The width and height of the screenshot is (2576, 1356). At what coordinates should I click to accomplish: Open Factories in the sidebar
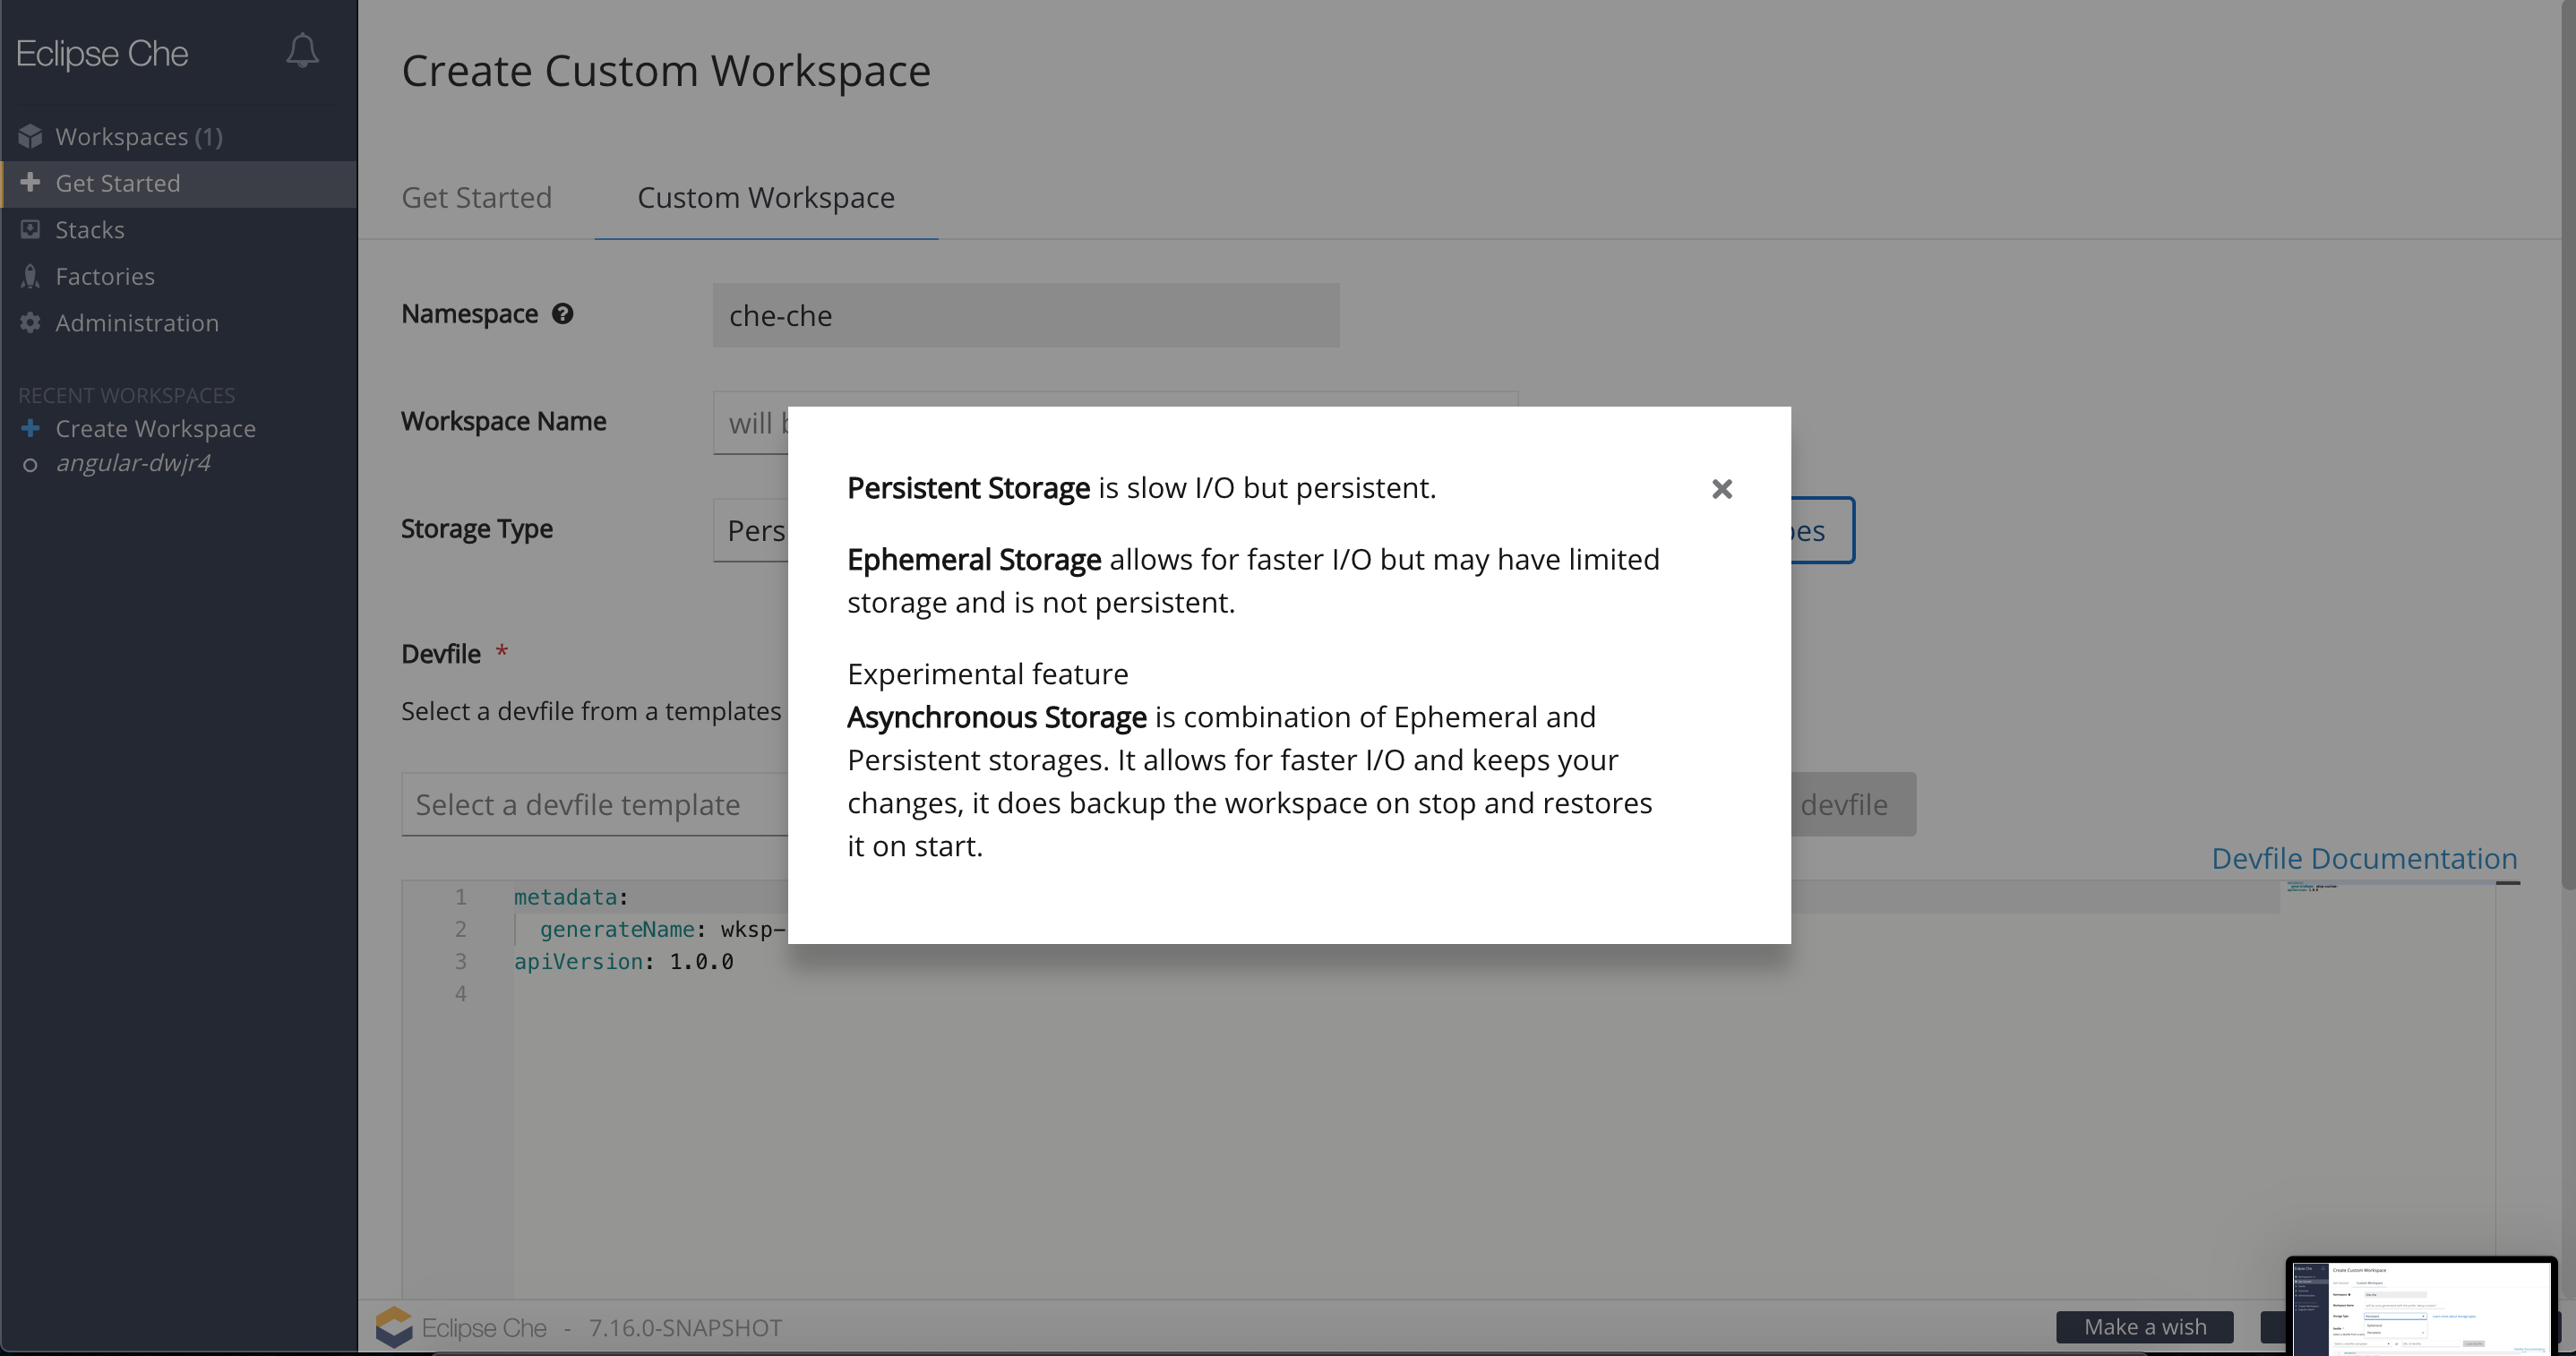pyautogui.click(x=105, y=276)
